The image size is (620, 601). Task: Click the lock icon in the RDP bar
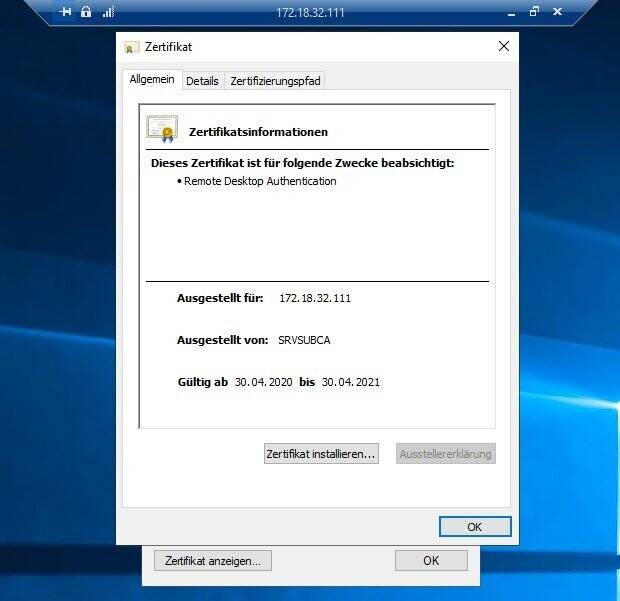[86, 12]
